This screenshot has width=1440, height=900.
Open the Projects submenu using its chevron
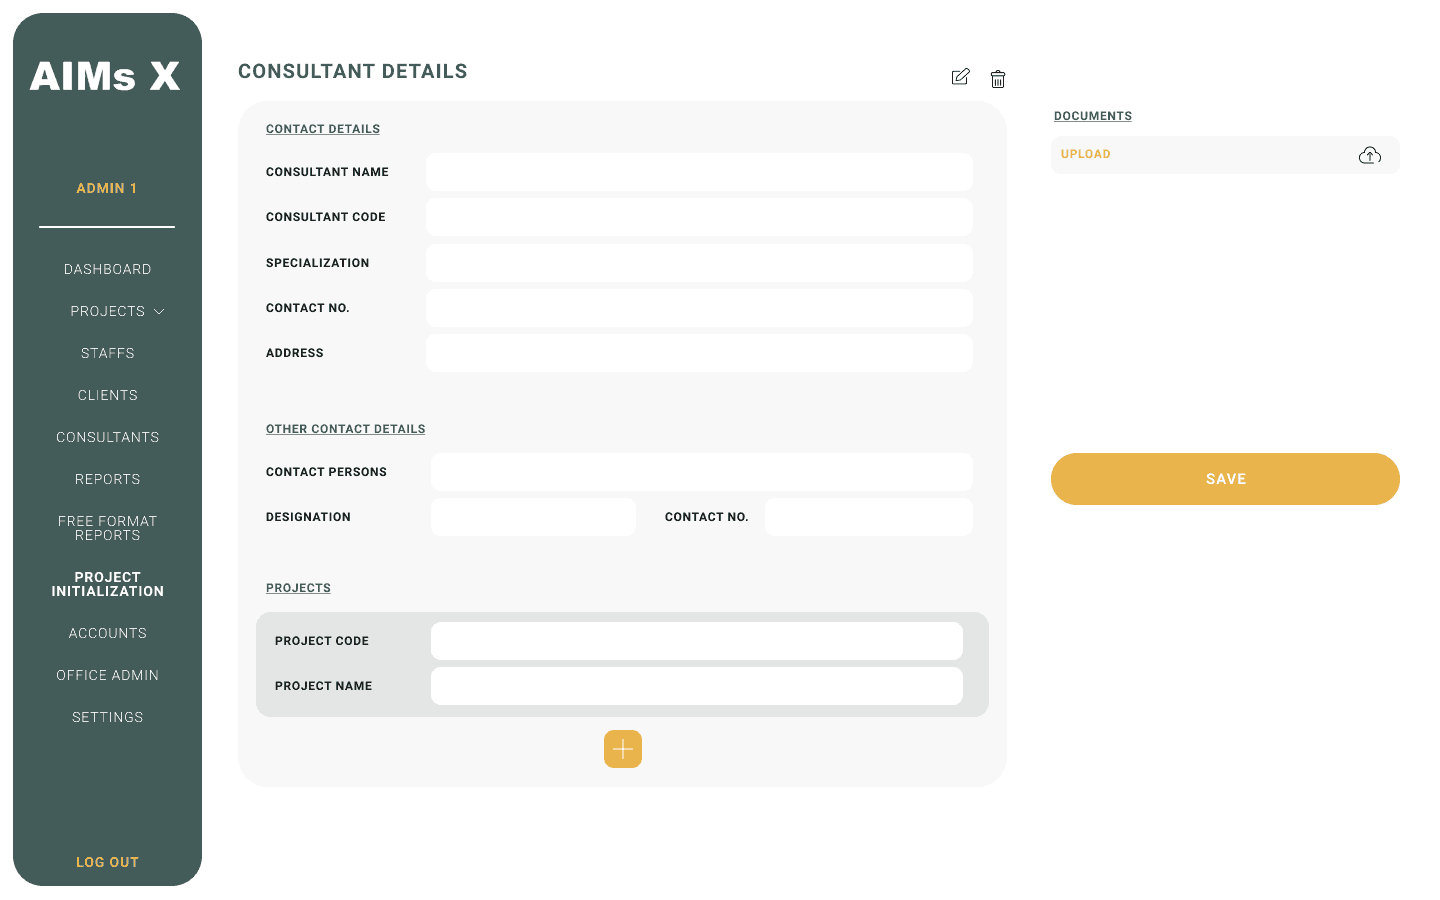[158, 311]
